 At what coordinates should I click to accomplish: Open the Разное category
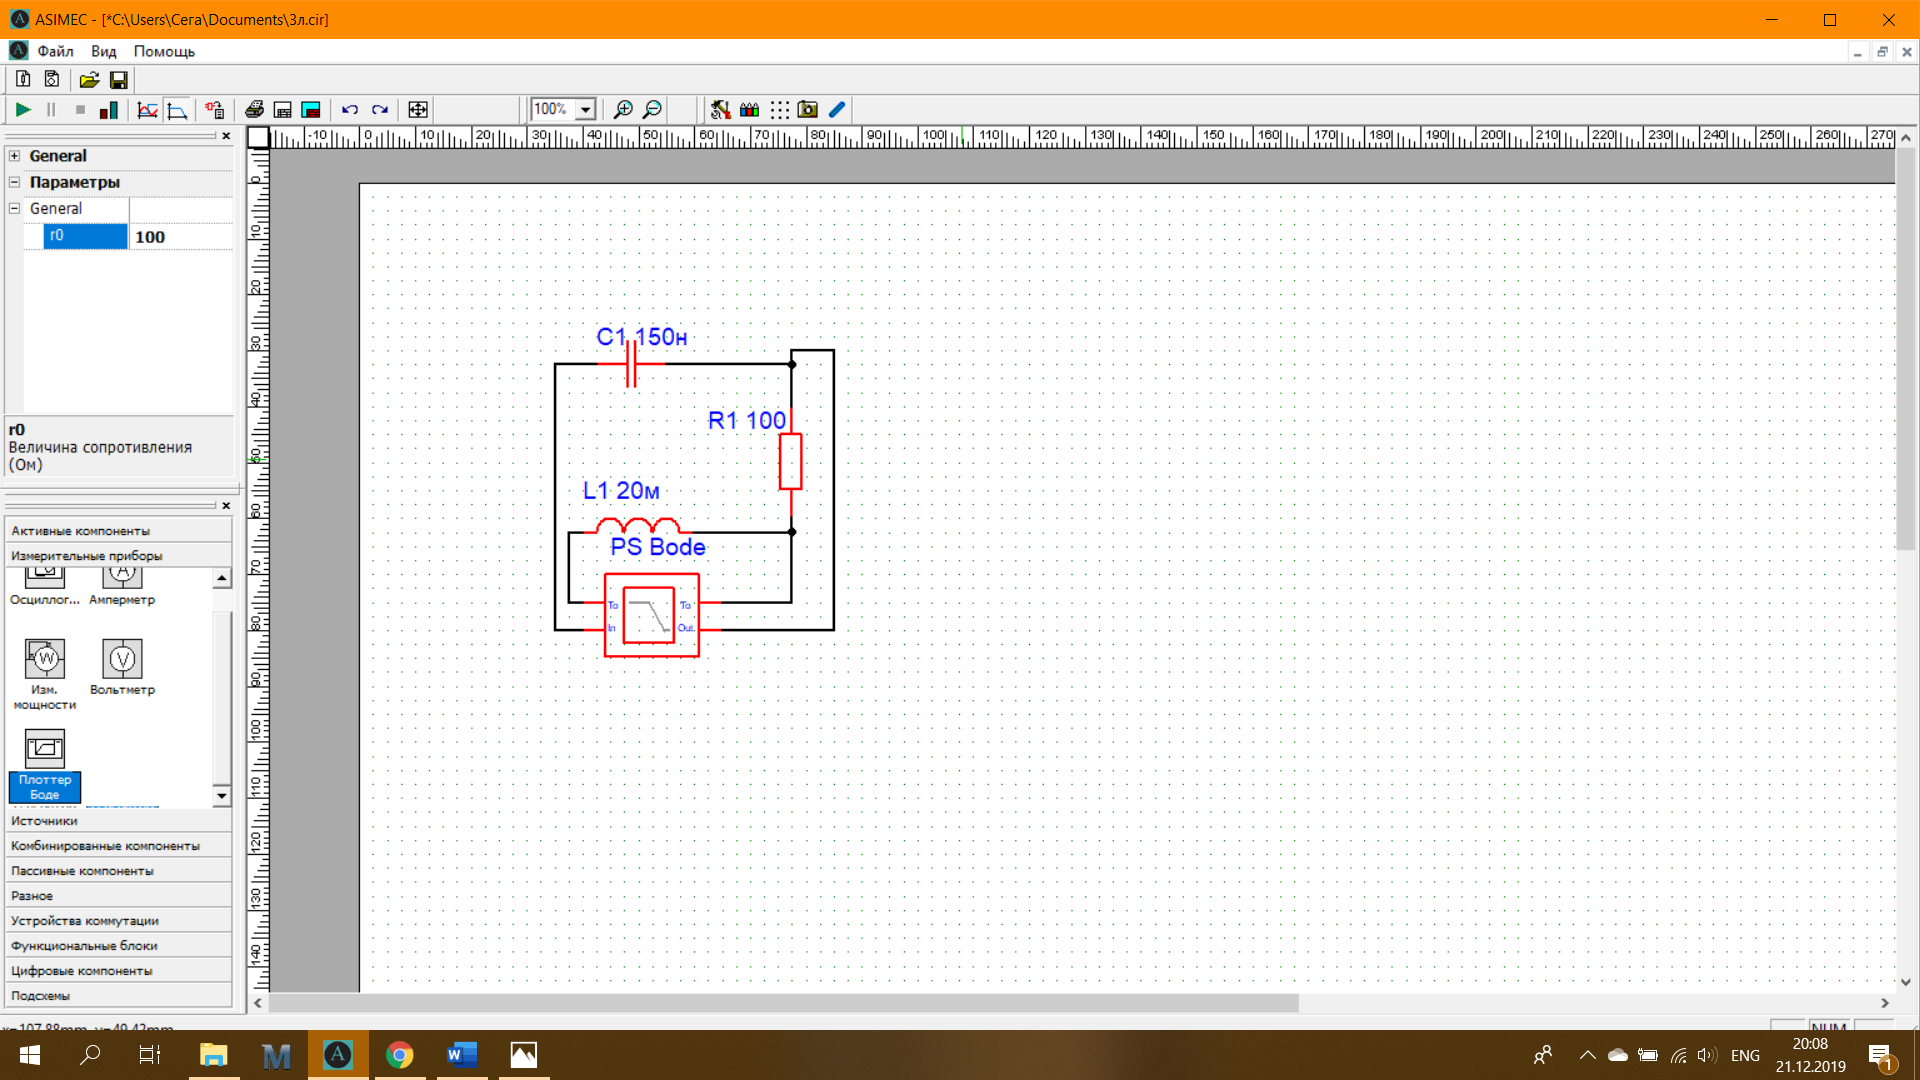[x=118, y=896]
